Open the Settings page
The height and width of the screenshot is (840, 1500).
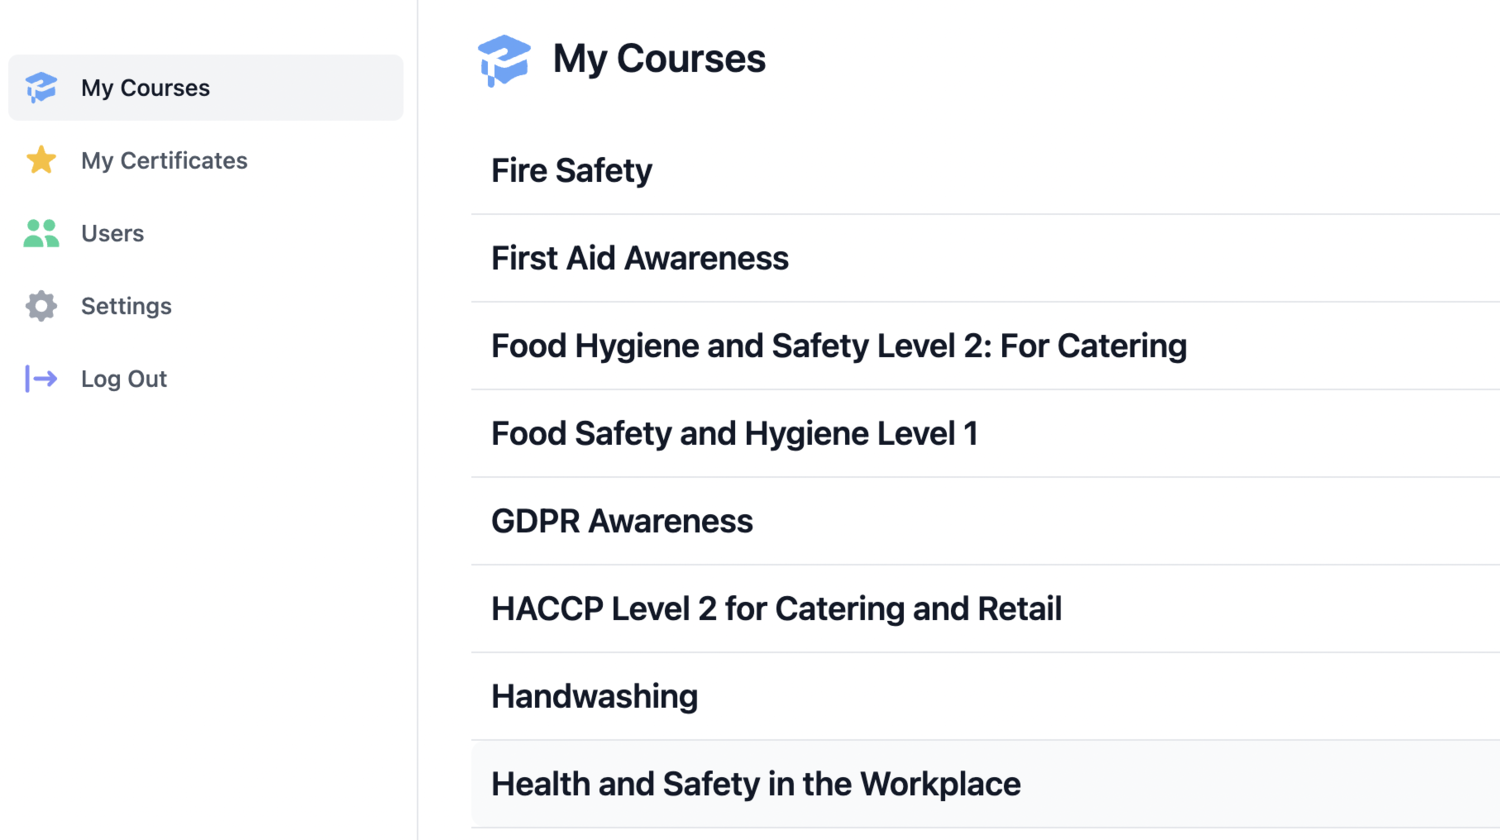(126, 306)
